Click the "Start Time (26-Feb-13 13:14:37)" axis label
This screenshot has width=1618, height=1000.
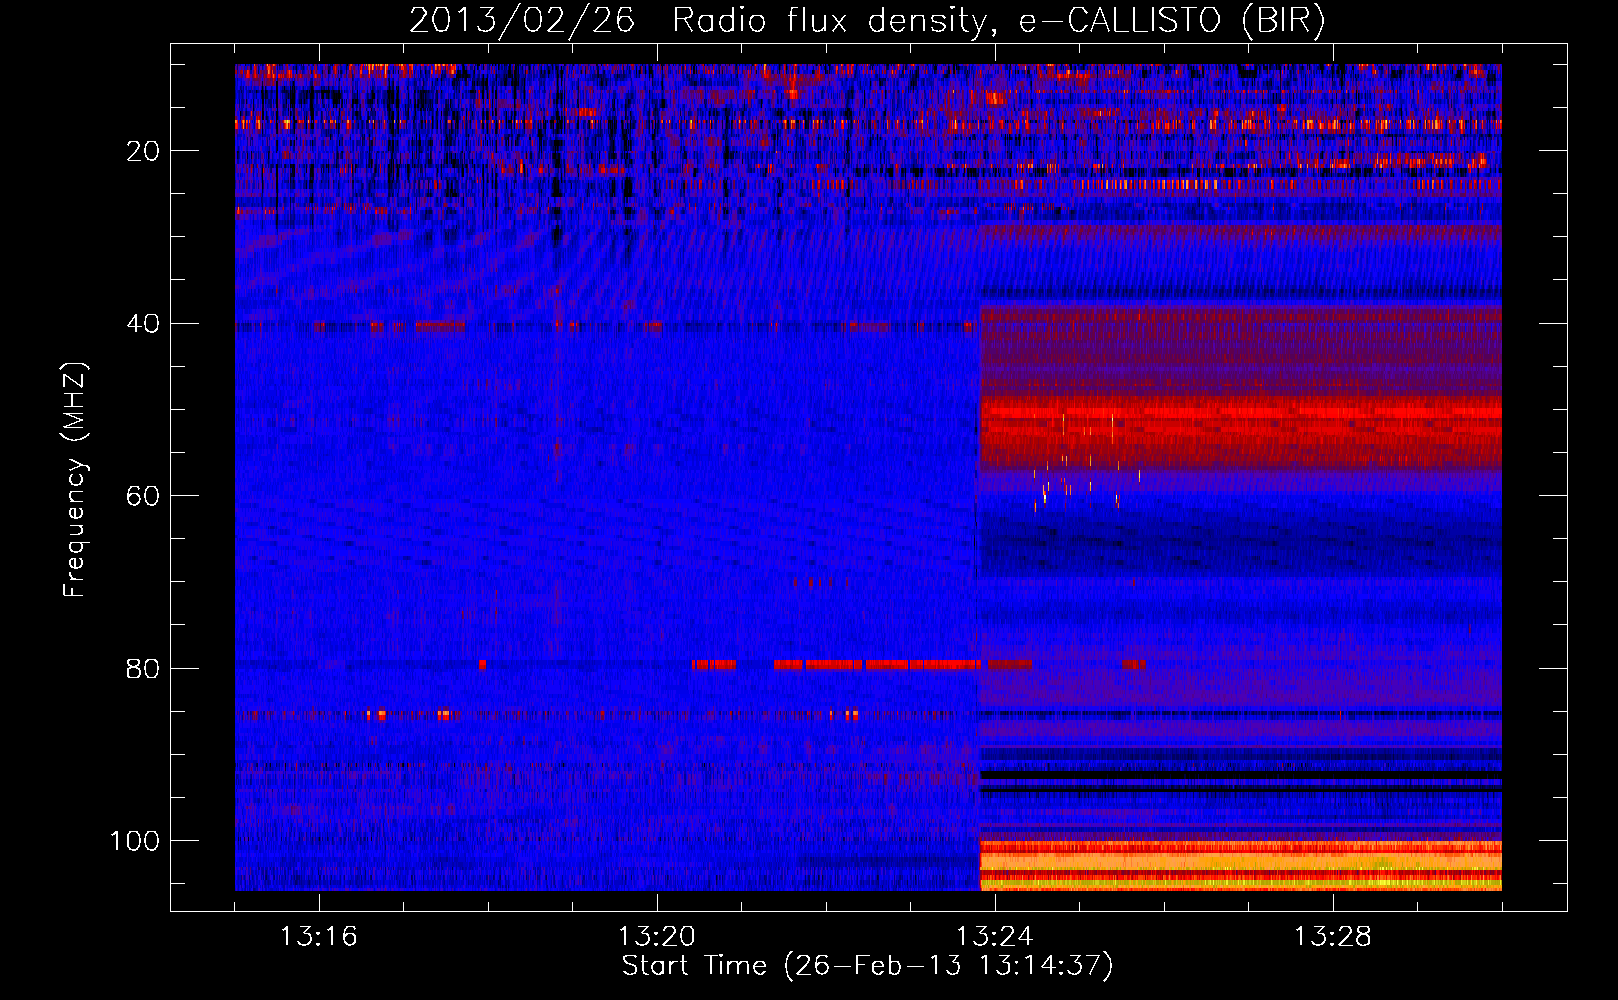coord(867,966)
